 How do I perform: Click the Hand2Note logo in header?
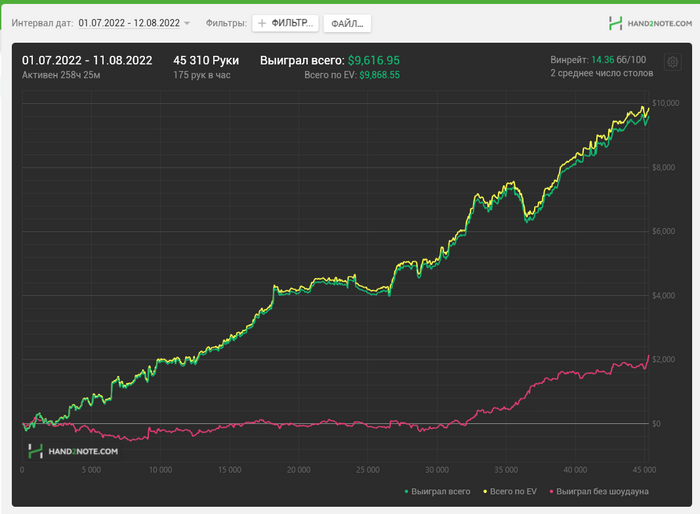point(650,23)
